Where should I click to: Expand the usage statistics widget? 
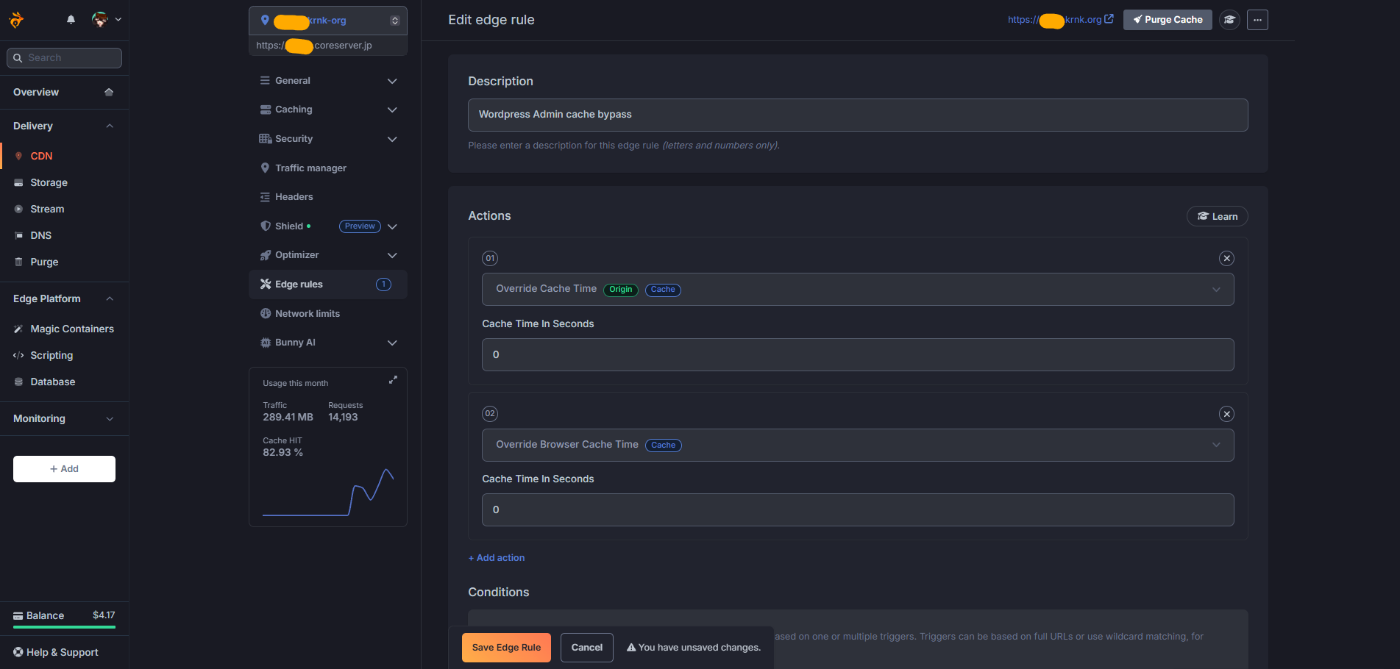393,380
